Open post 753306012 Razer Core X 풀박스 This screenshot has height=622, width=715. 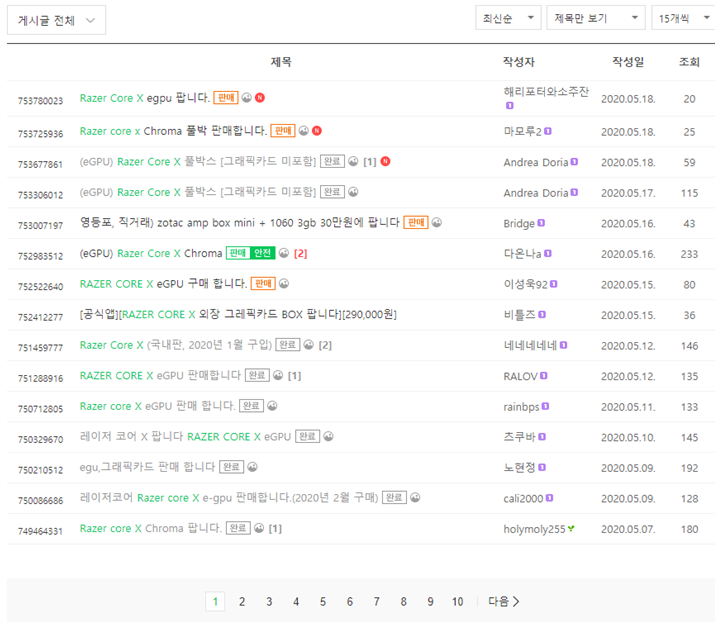point(198,192)
